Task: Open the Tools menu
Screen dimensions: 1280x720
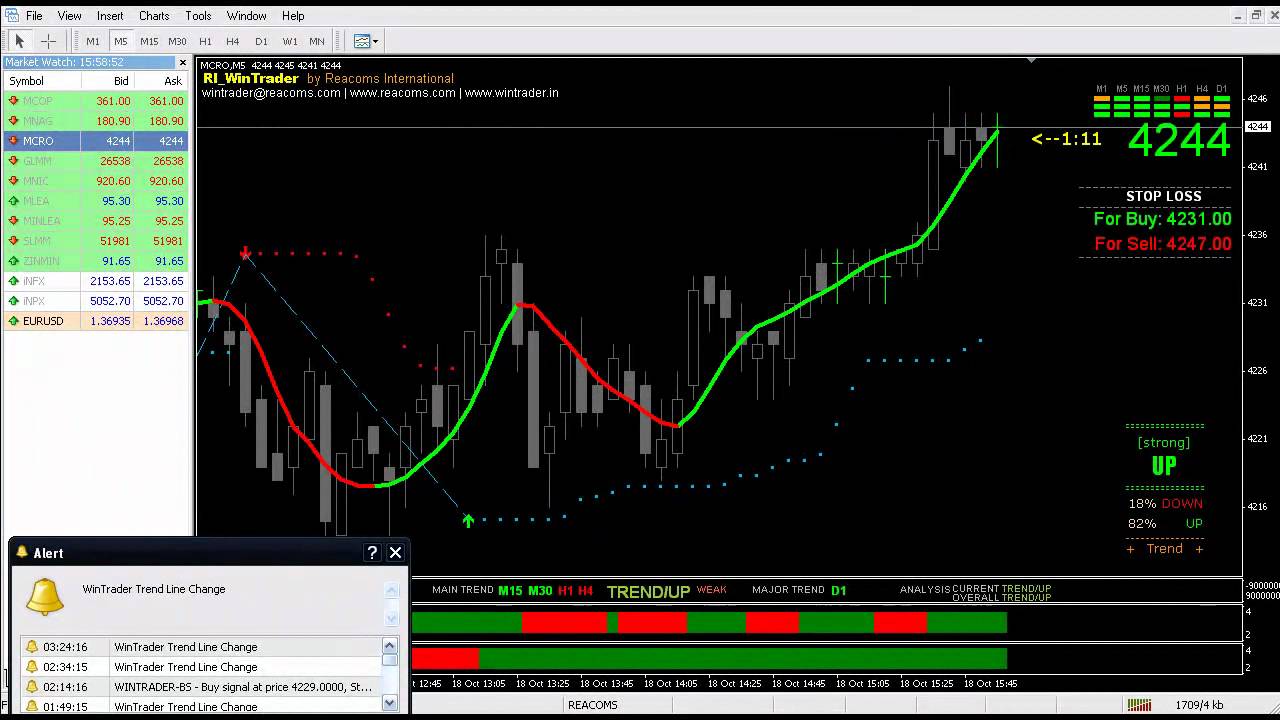Action: (x=198, y=16)
